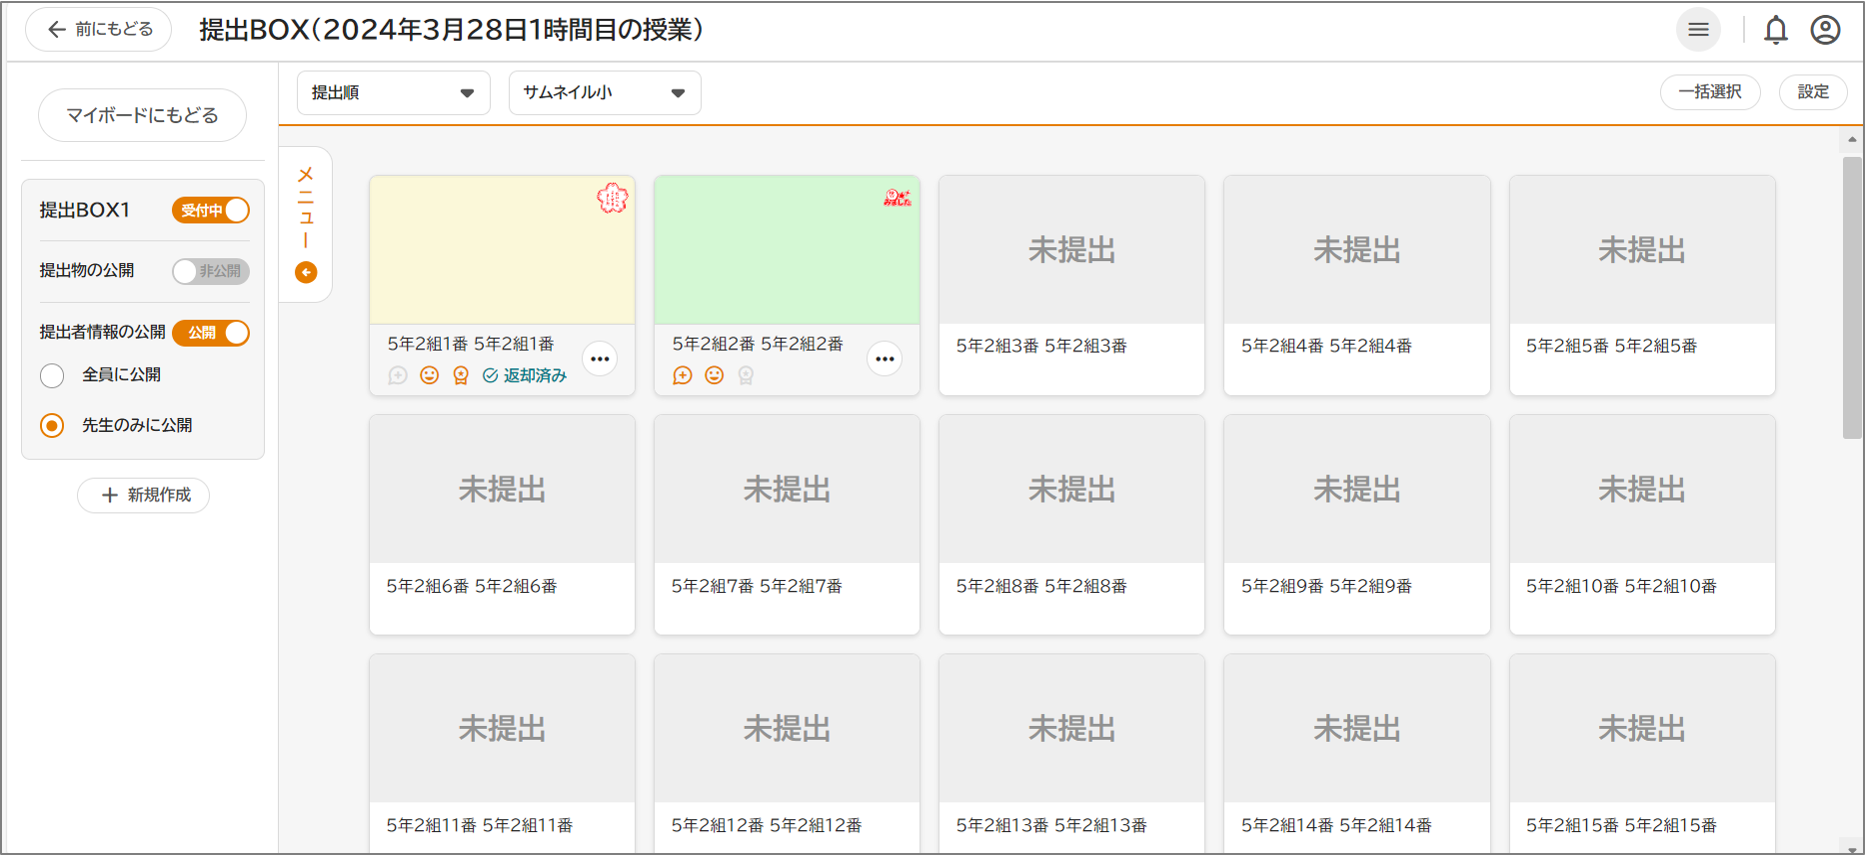Image resolution: width=1865 pixels, height=856 pixels.
Task: Open the three-dot menu on 5年2組1番 card
Action: click(x=600, y=359)
